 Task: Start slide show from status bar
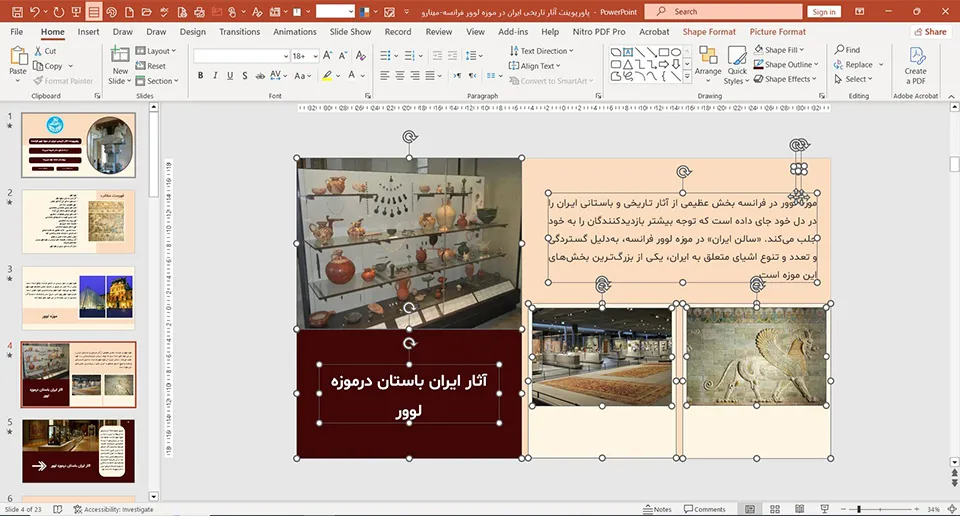click(824, 509)
